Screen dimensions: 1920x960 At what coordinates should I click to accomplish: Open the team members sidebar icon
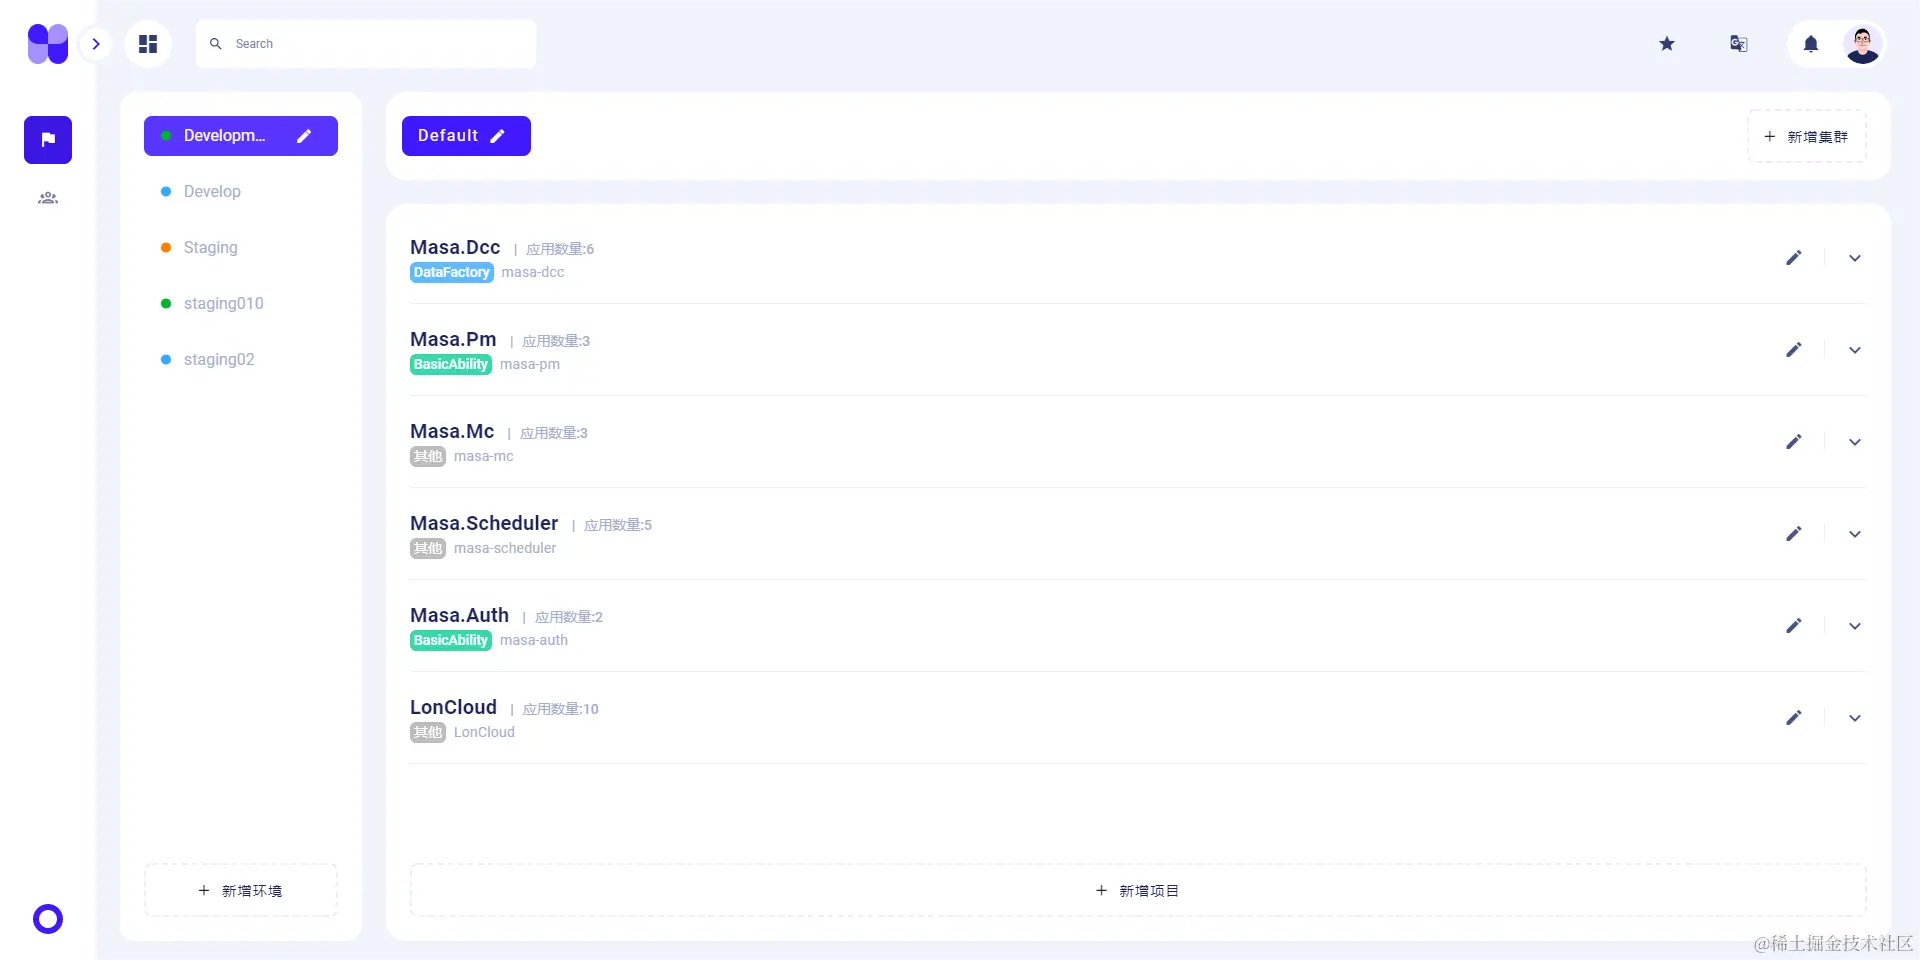pyautogui.click(x=48, y=198)
